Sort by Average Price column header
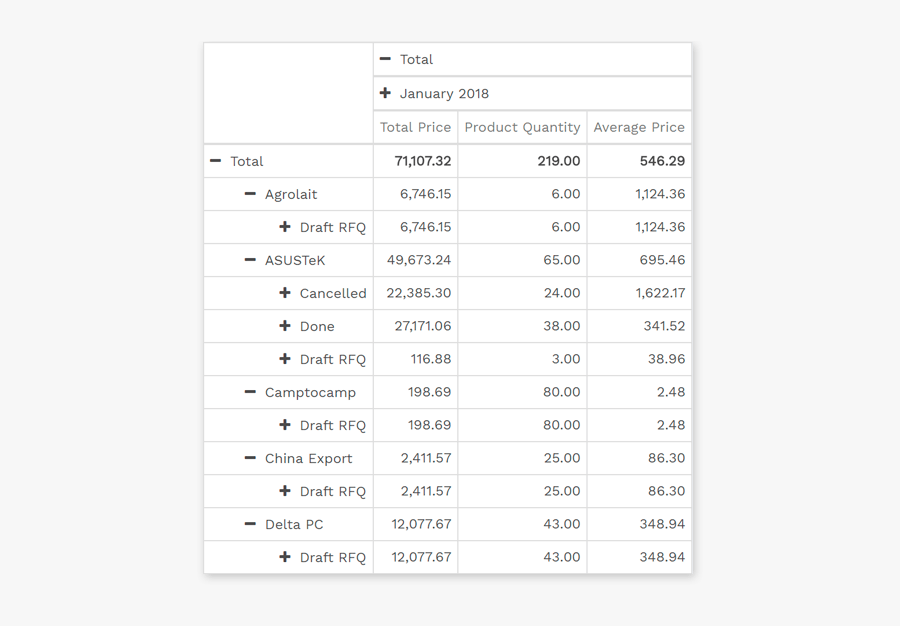This screenshot has height=626, width=900. pos(639,127)
